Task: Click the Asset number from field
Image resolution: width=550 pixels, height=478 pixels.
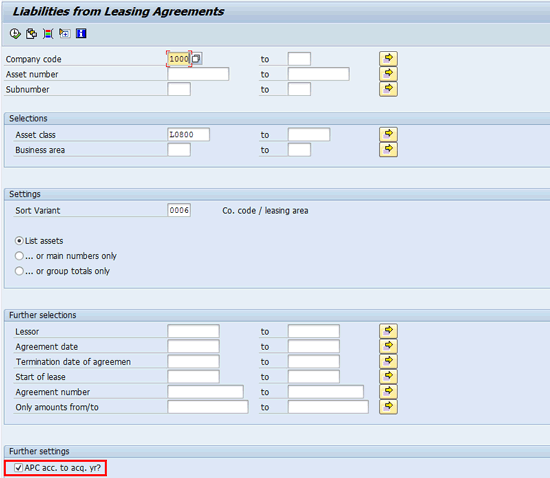Action: pyautogui.click(x=198, y=74)
